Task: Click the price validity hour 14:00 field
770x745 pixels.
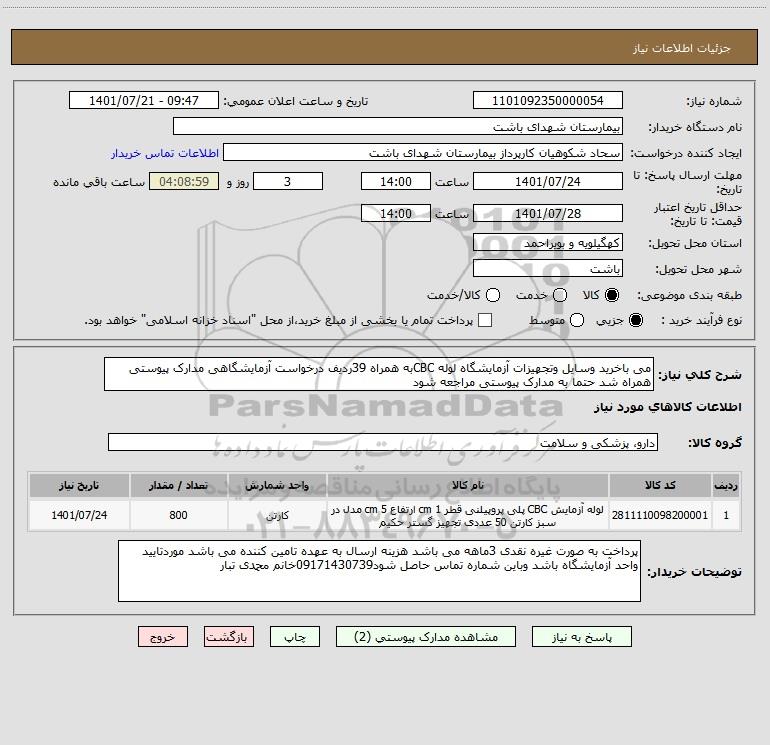Action: click(x=396, y=213)
